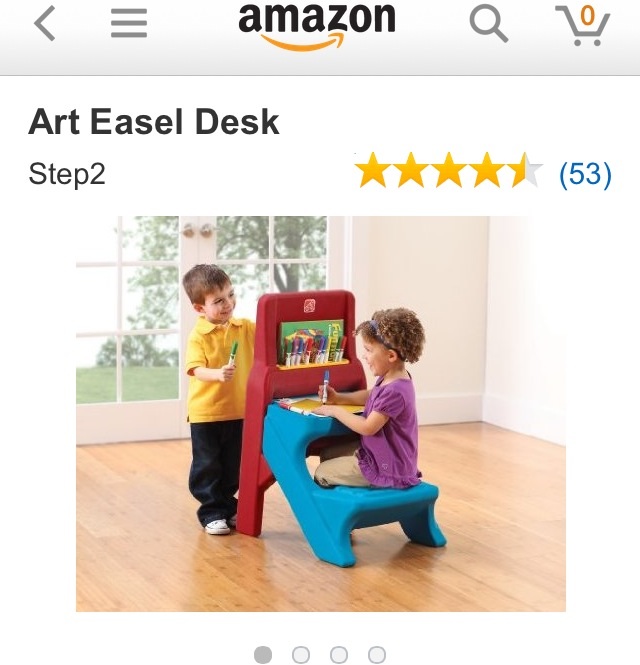Open the shopping cart icon
640x665 pixels.
coord(583,25)
